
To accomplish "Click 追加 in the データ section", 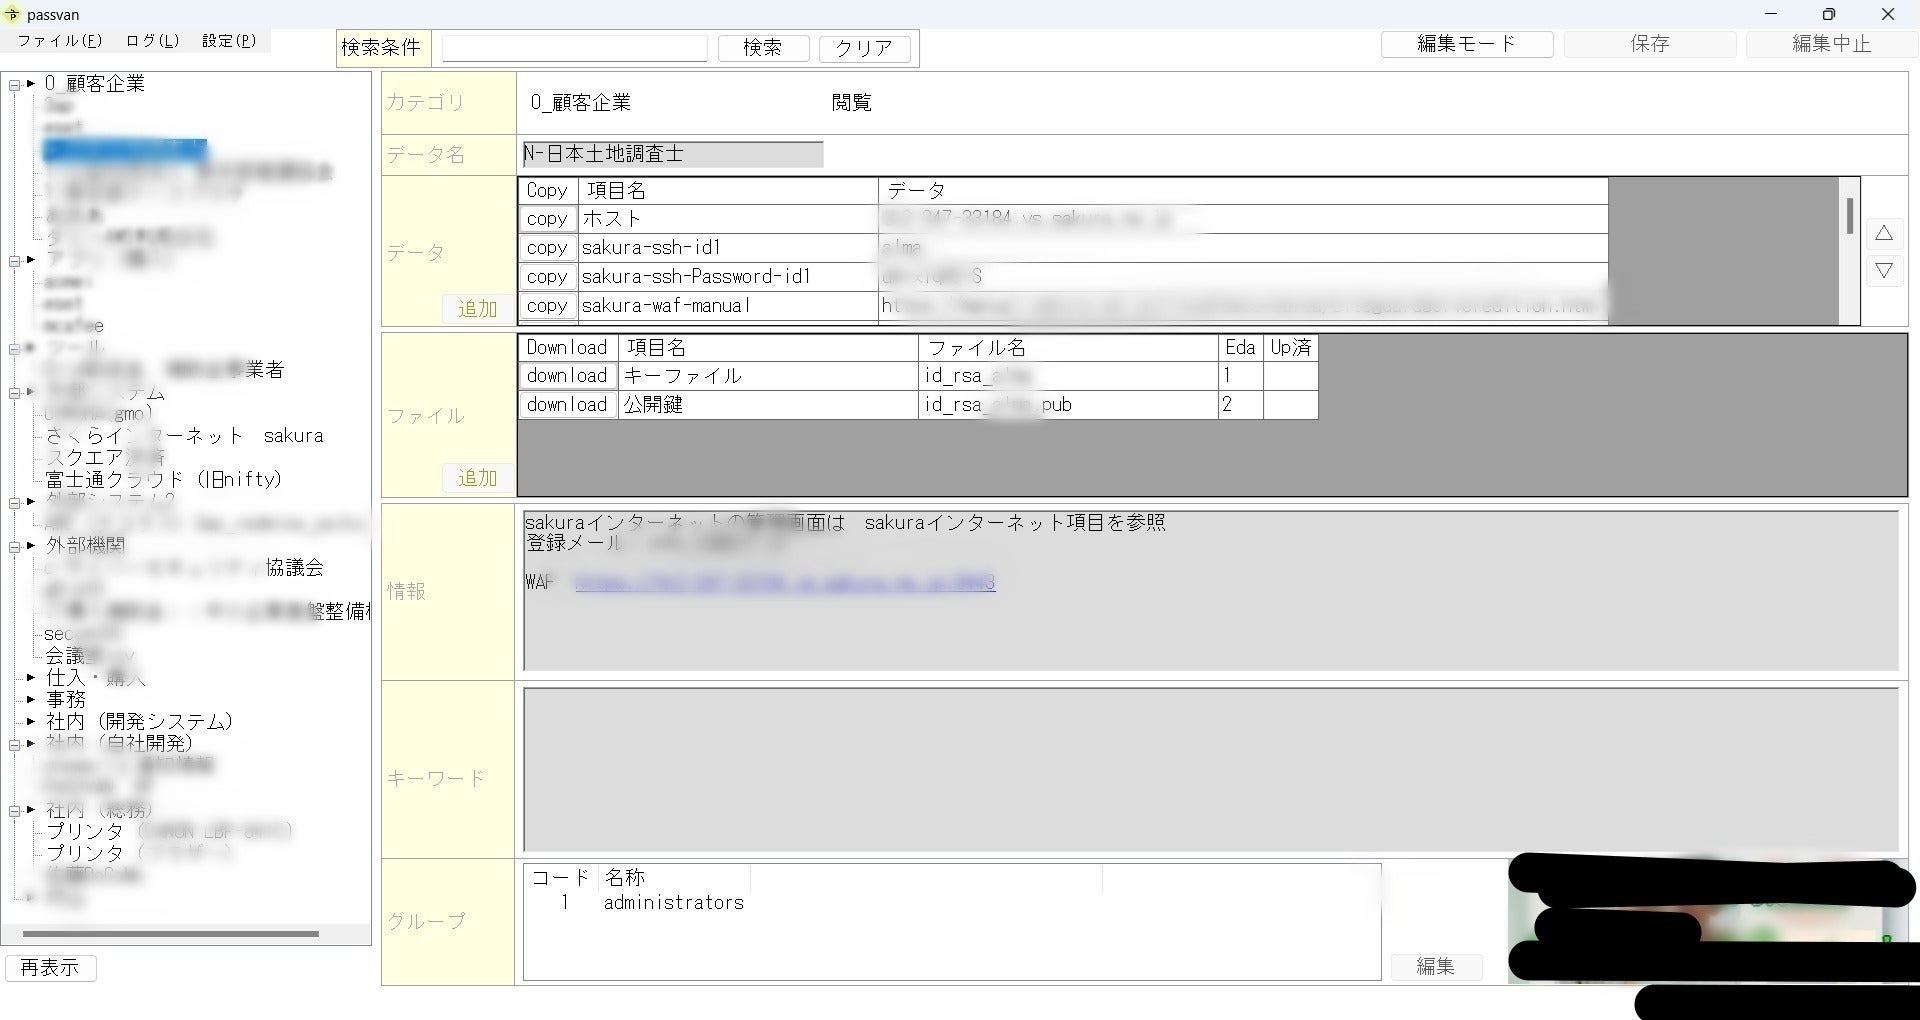I will [477, 309].
